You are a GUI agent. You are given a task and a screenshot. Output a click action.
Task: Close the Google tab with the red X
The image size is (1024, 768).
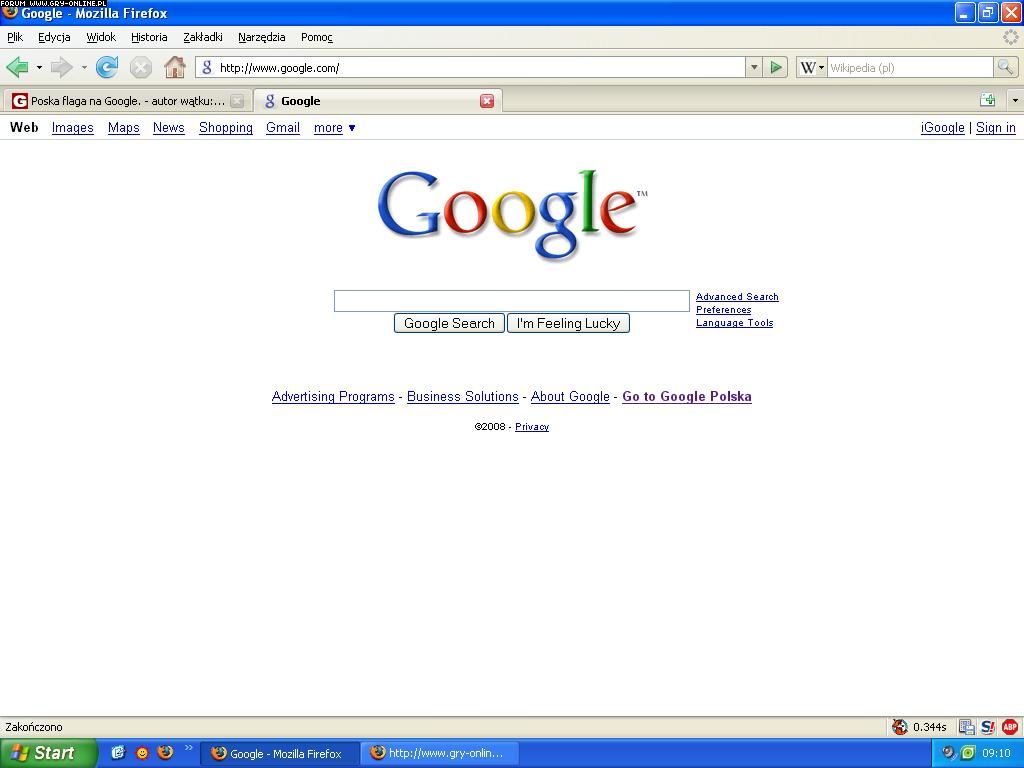487,101
